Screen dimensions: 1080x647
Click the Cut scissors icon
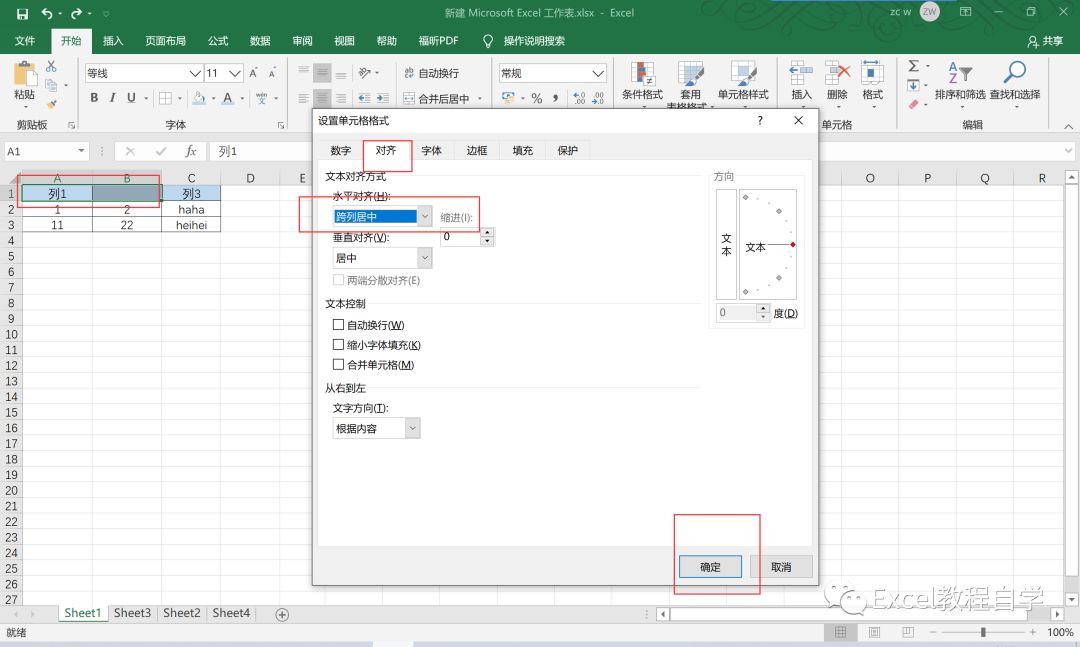pyautogui.click(x=51, y=66)
